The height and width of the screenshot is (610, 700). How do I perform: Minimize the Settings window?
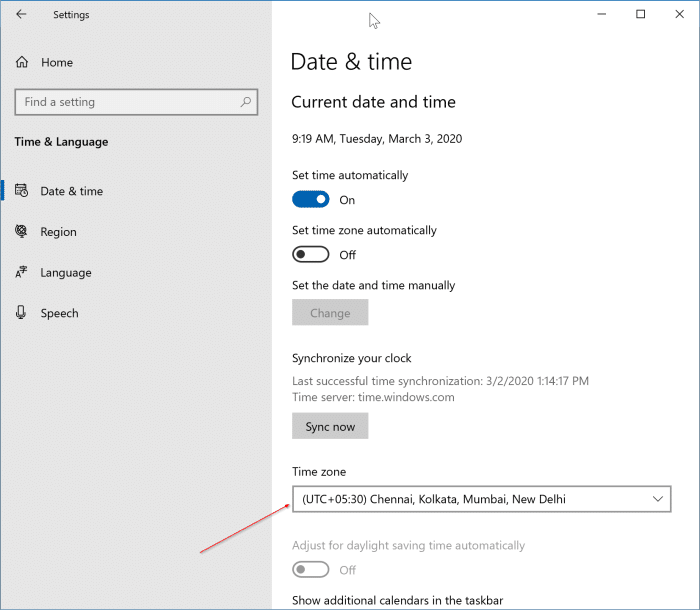point(602,14)
